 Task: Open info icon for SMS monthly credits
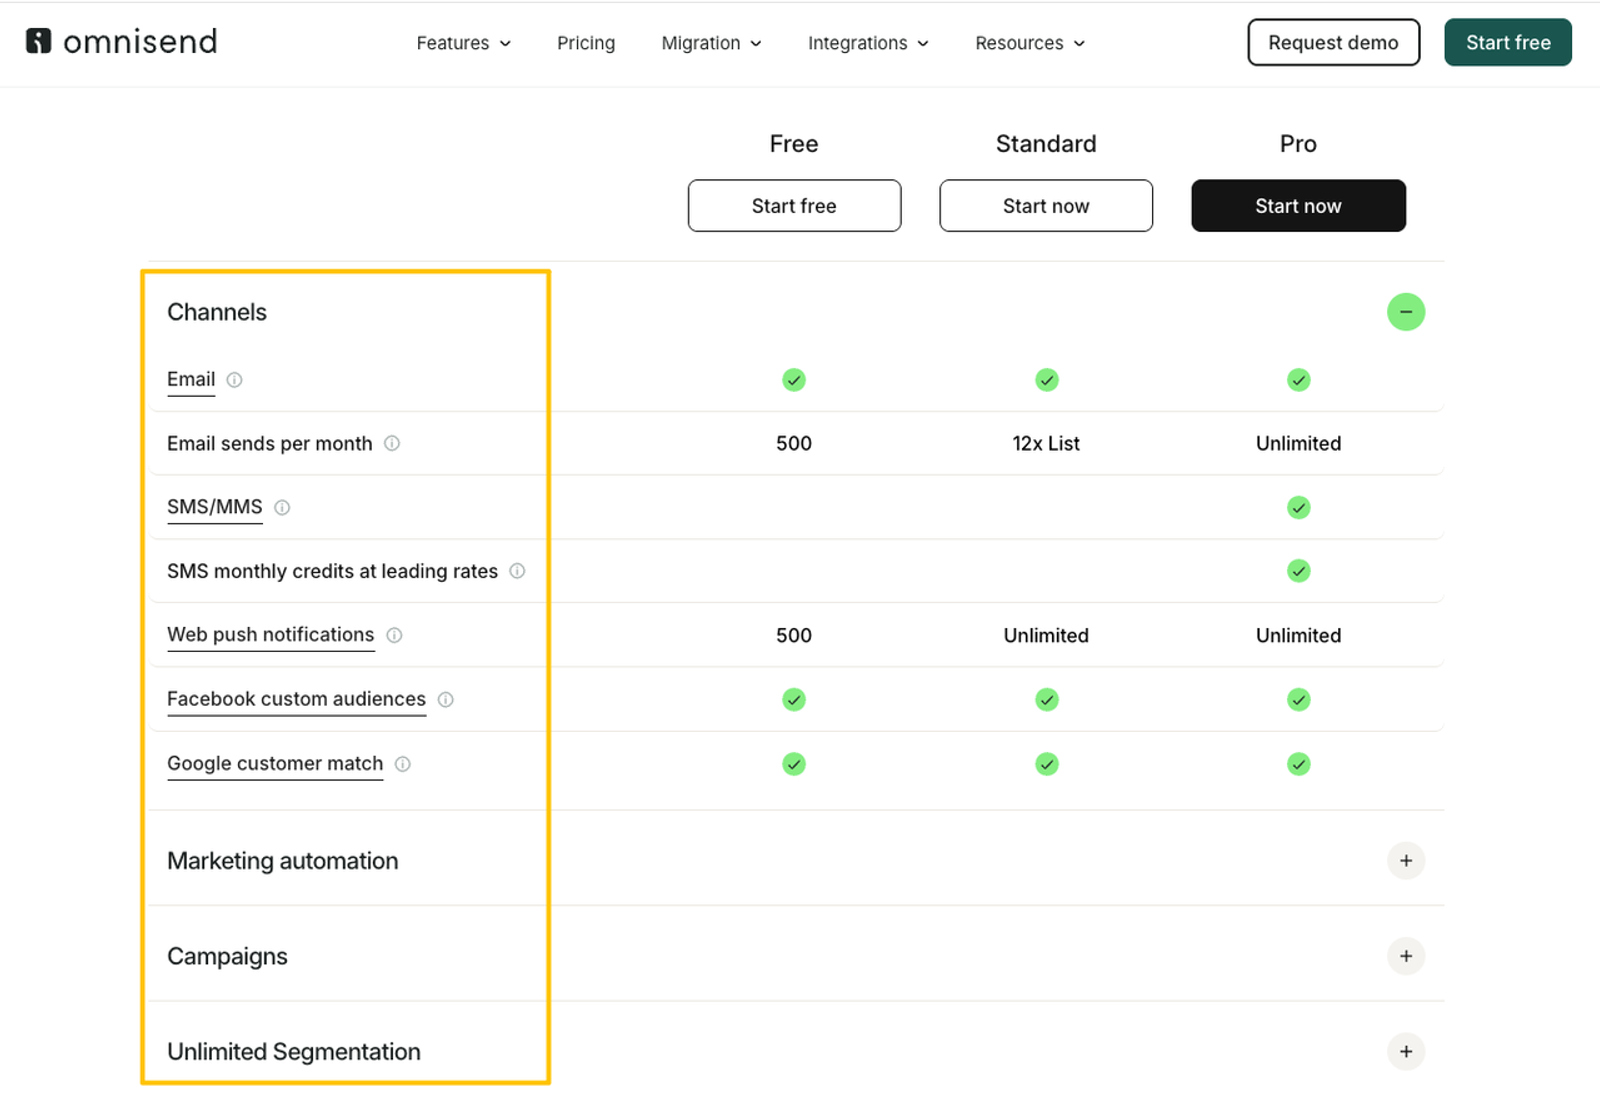click(x=517, y=571)
